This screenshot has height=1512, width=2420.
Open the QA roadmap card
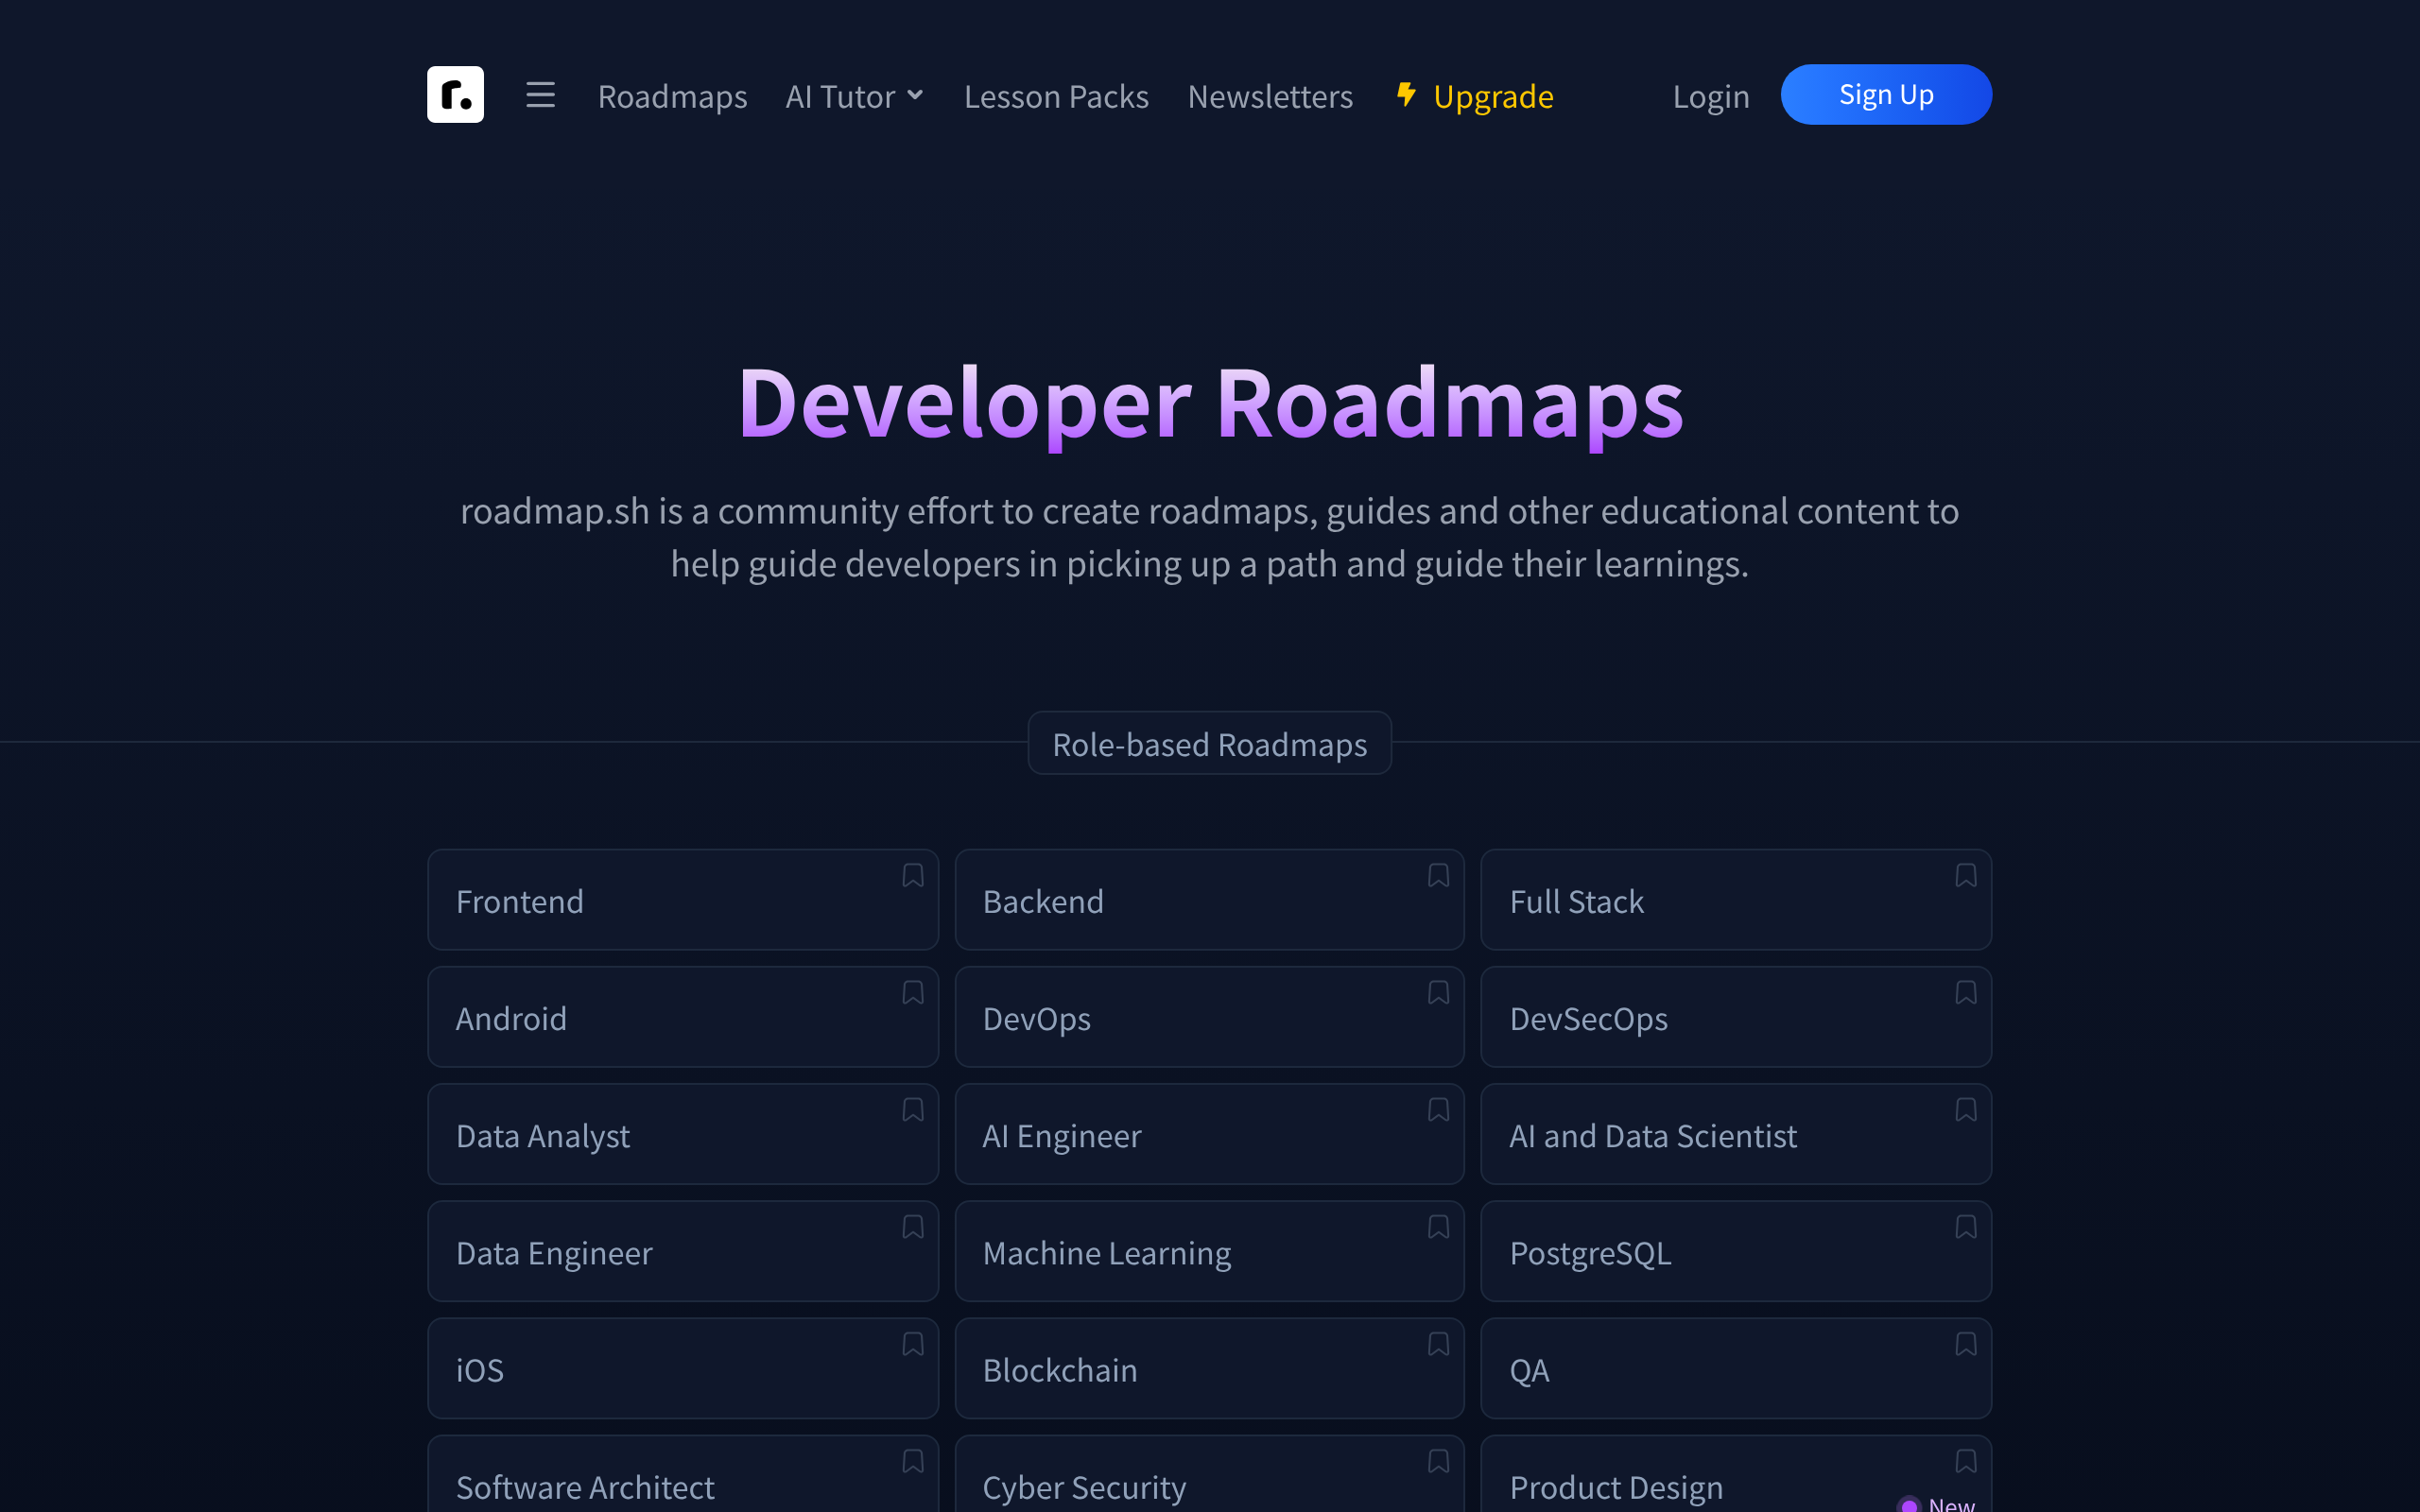coord(1736,1368)
